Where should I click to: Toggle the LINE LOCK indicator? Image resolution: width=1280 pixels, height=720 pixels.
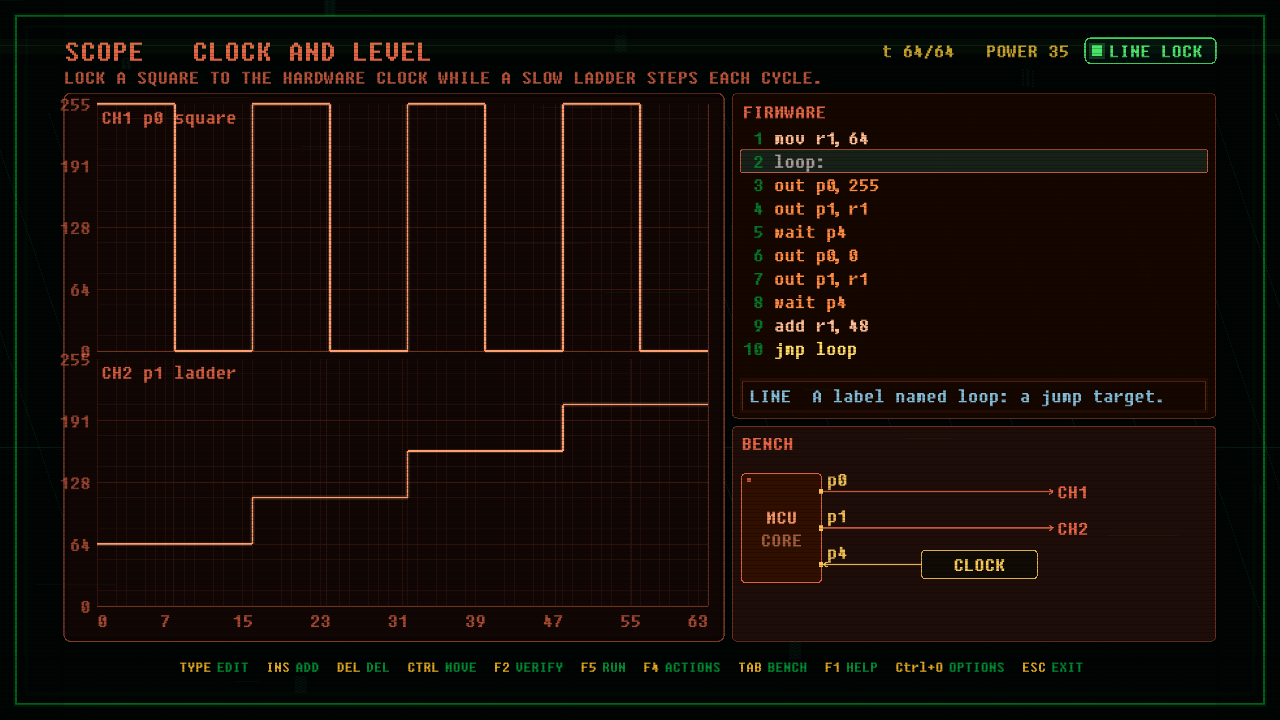[1150, 51]
